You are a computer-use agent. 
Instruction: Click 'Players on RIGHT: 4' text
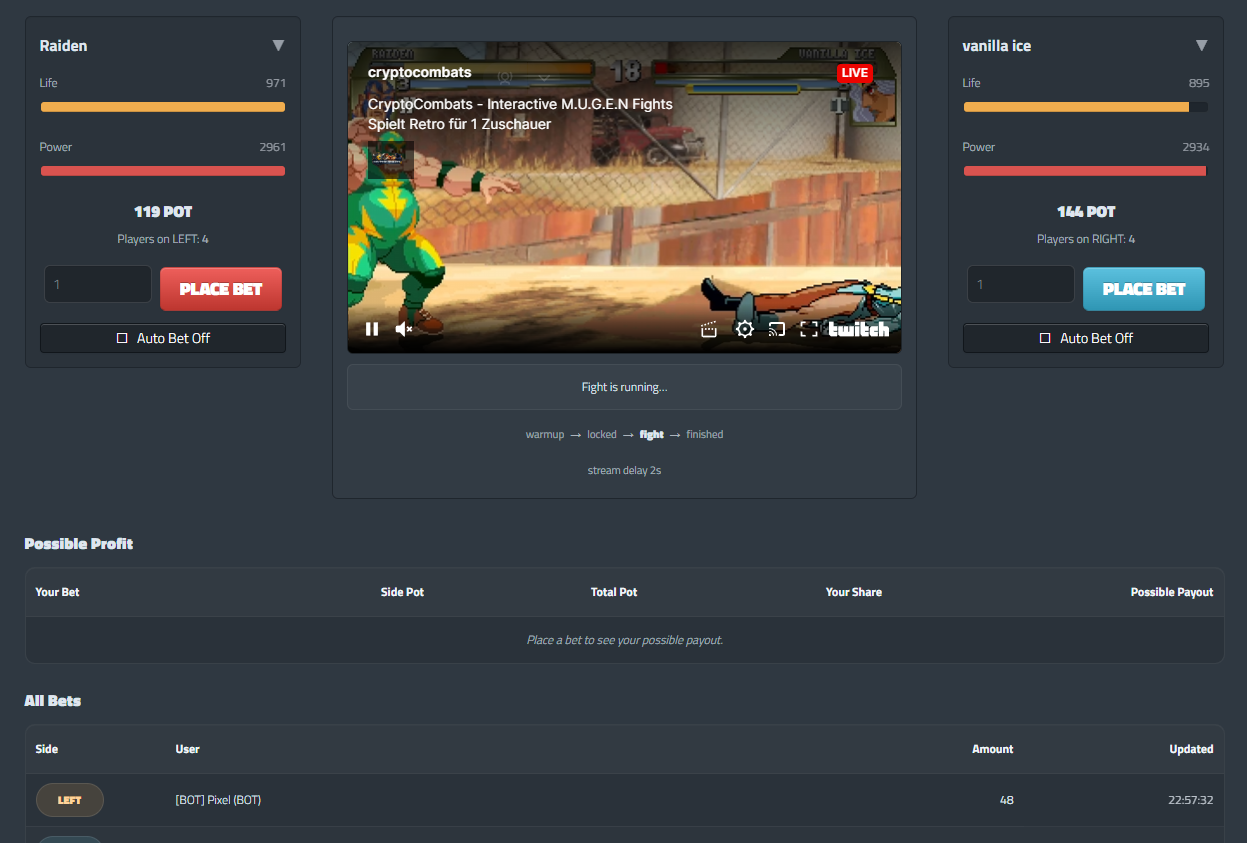(1086, 239)
